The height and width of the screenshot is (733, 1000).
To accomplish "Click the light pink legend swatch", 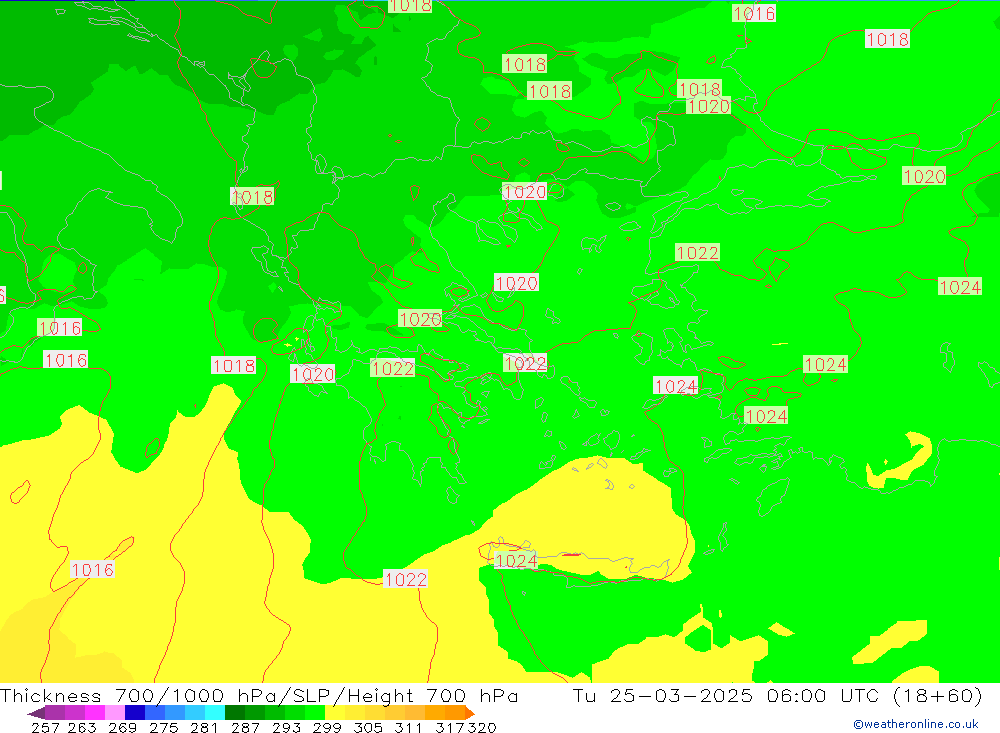I will point(115,713).
